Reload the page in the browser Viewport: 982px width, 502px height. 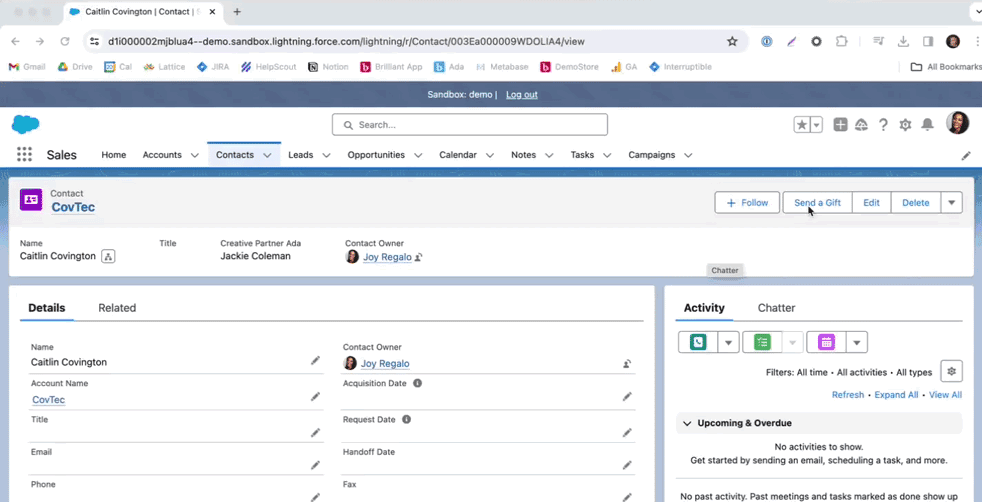65,41
